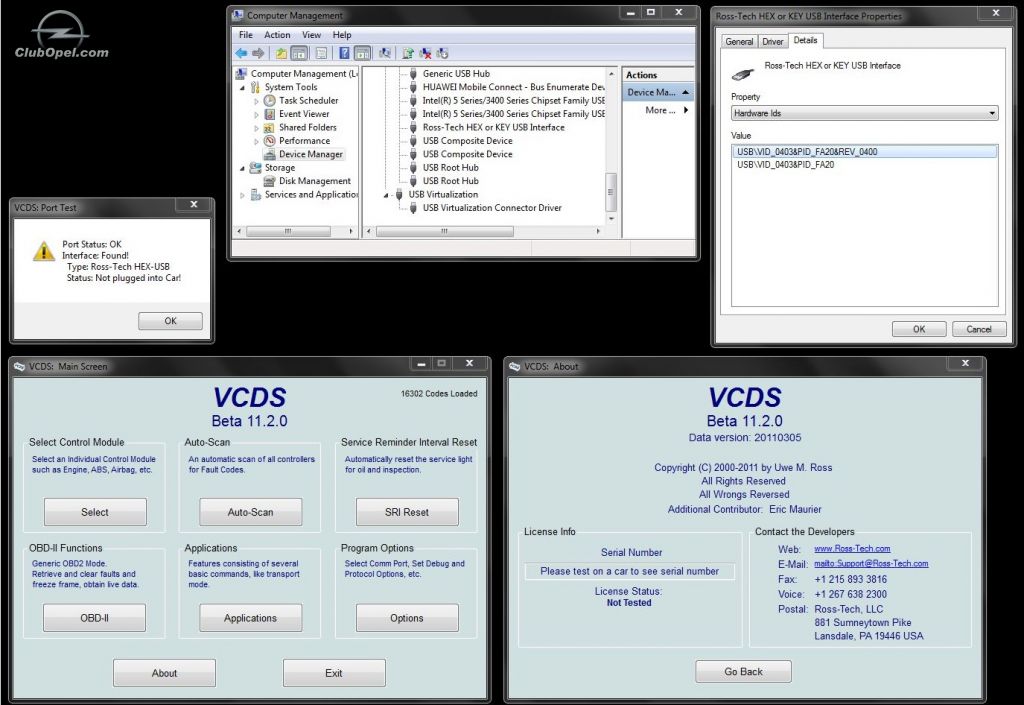Click the Support@Ross-Tech.com mailto link
The width and height of the screenshot is (1024, 705).
[871, 563]
